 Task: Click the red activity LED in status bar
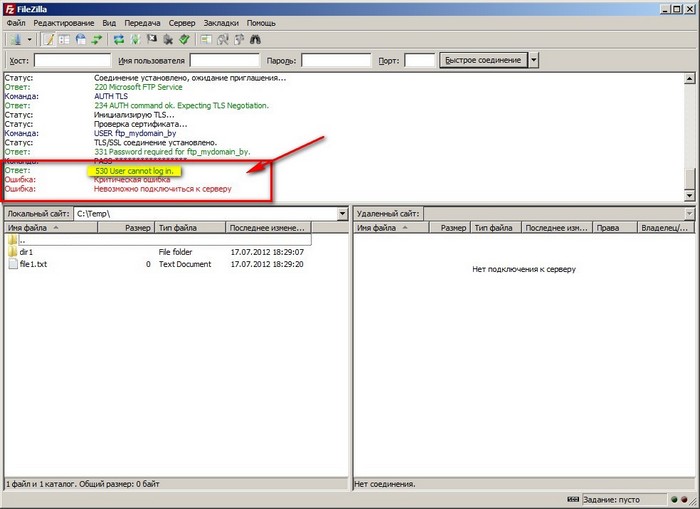(x=684, y=500)
